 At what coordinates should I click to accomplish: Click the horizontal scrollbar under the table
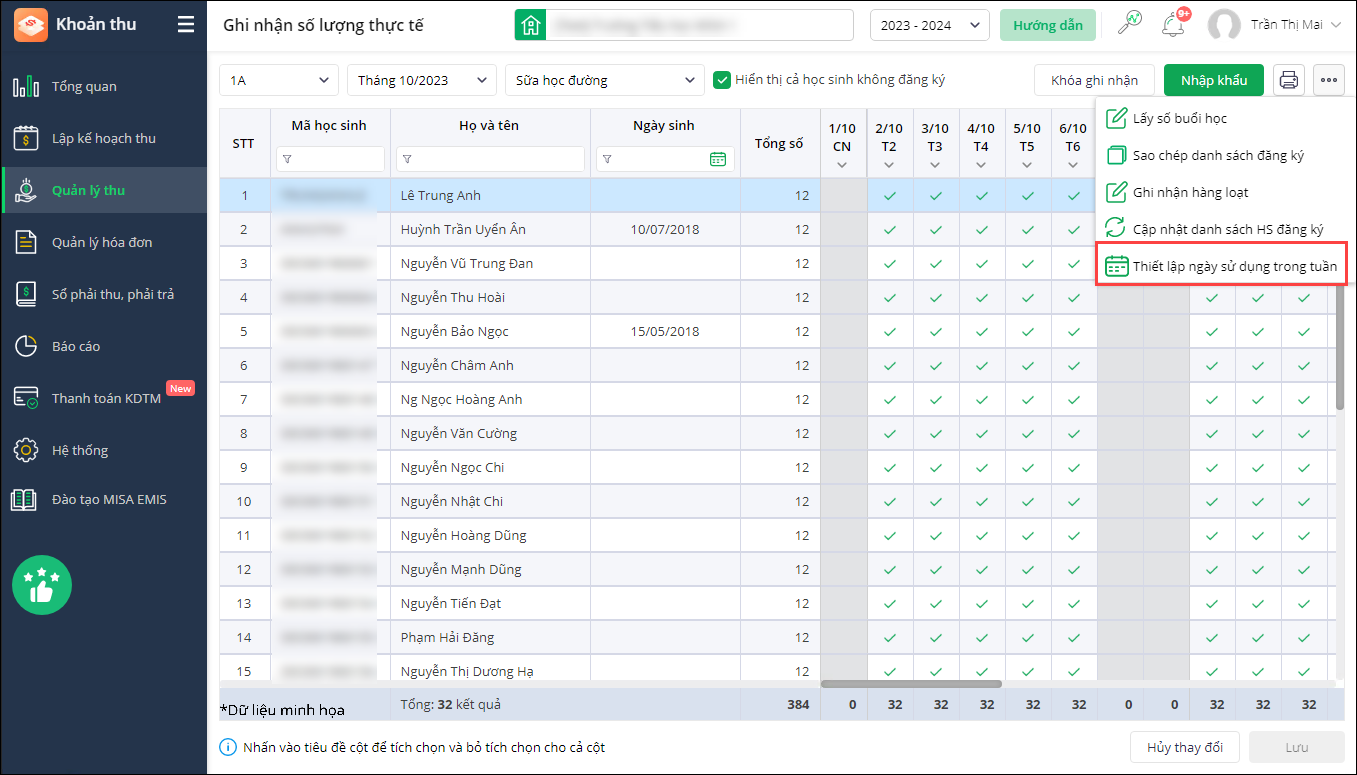pyautogui.click(x=911, y=684)
